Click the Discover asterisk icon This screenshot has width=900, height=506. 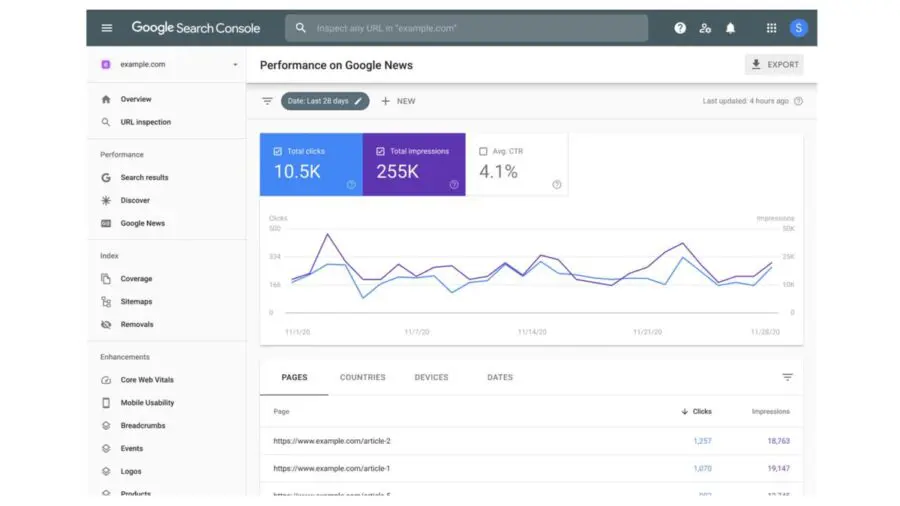coord(106,201)
